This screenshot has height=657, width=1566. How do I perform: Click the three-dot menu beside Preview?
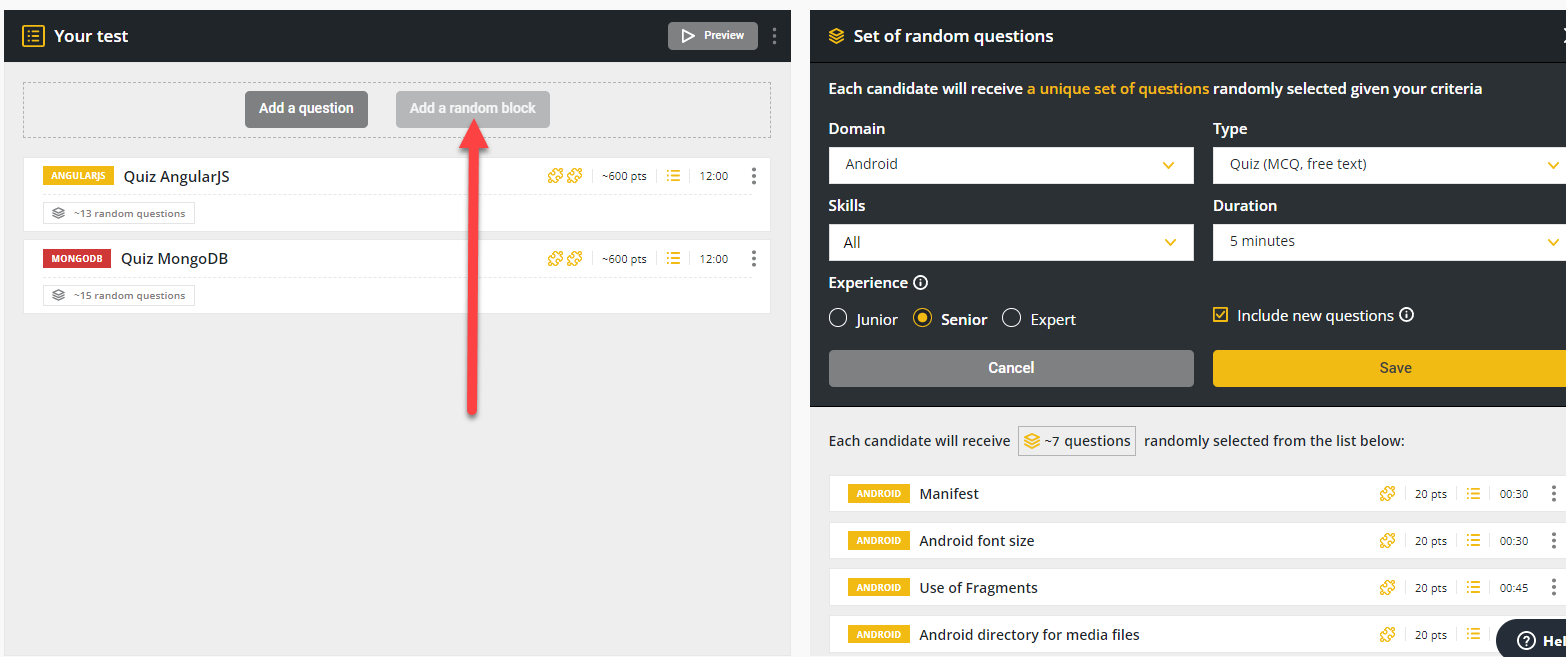pyautogui.click(x=774, y=36)
